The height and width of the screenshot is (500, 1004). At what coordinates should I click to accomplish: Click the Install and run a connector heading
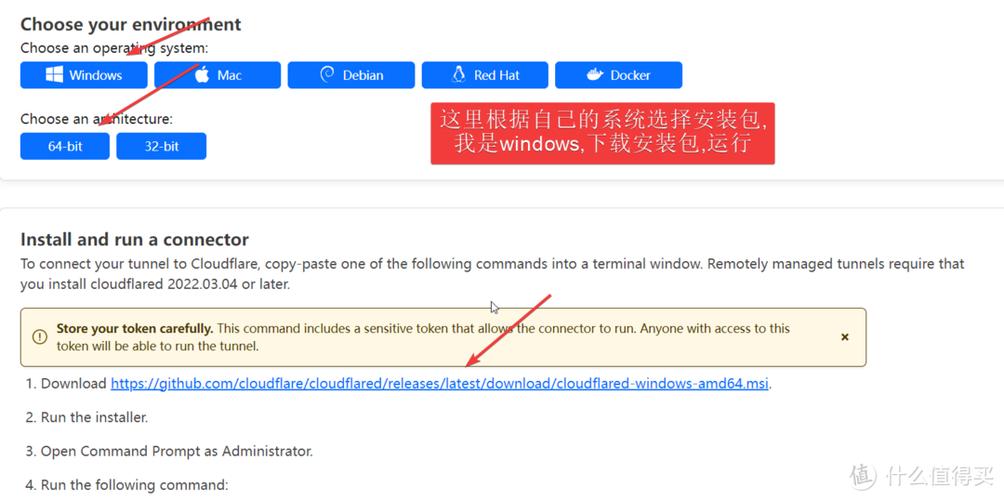coord(134,239)
